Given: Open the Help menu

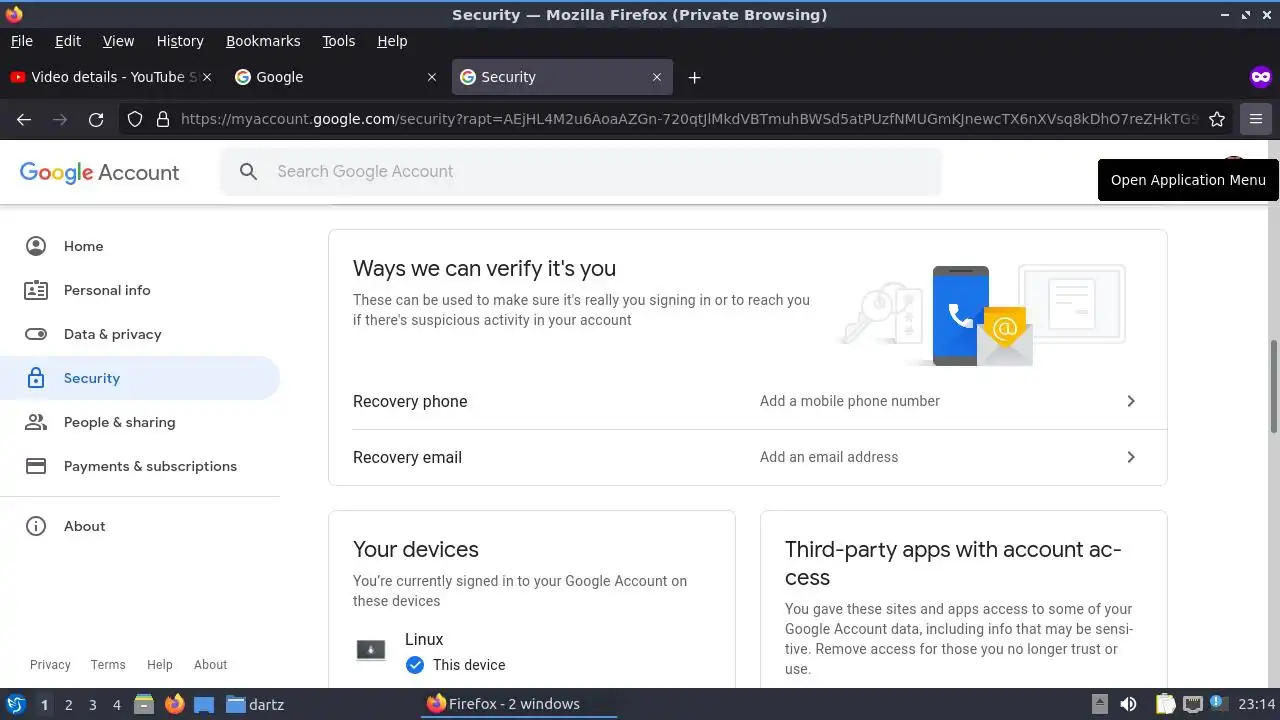Looking at the screenshot, I should (x=392, y=41).
